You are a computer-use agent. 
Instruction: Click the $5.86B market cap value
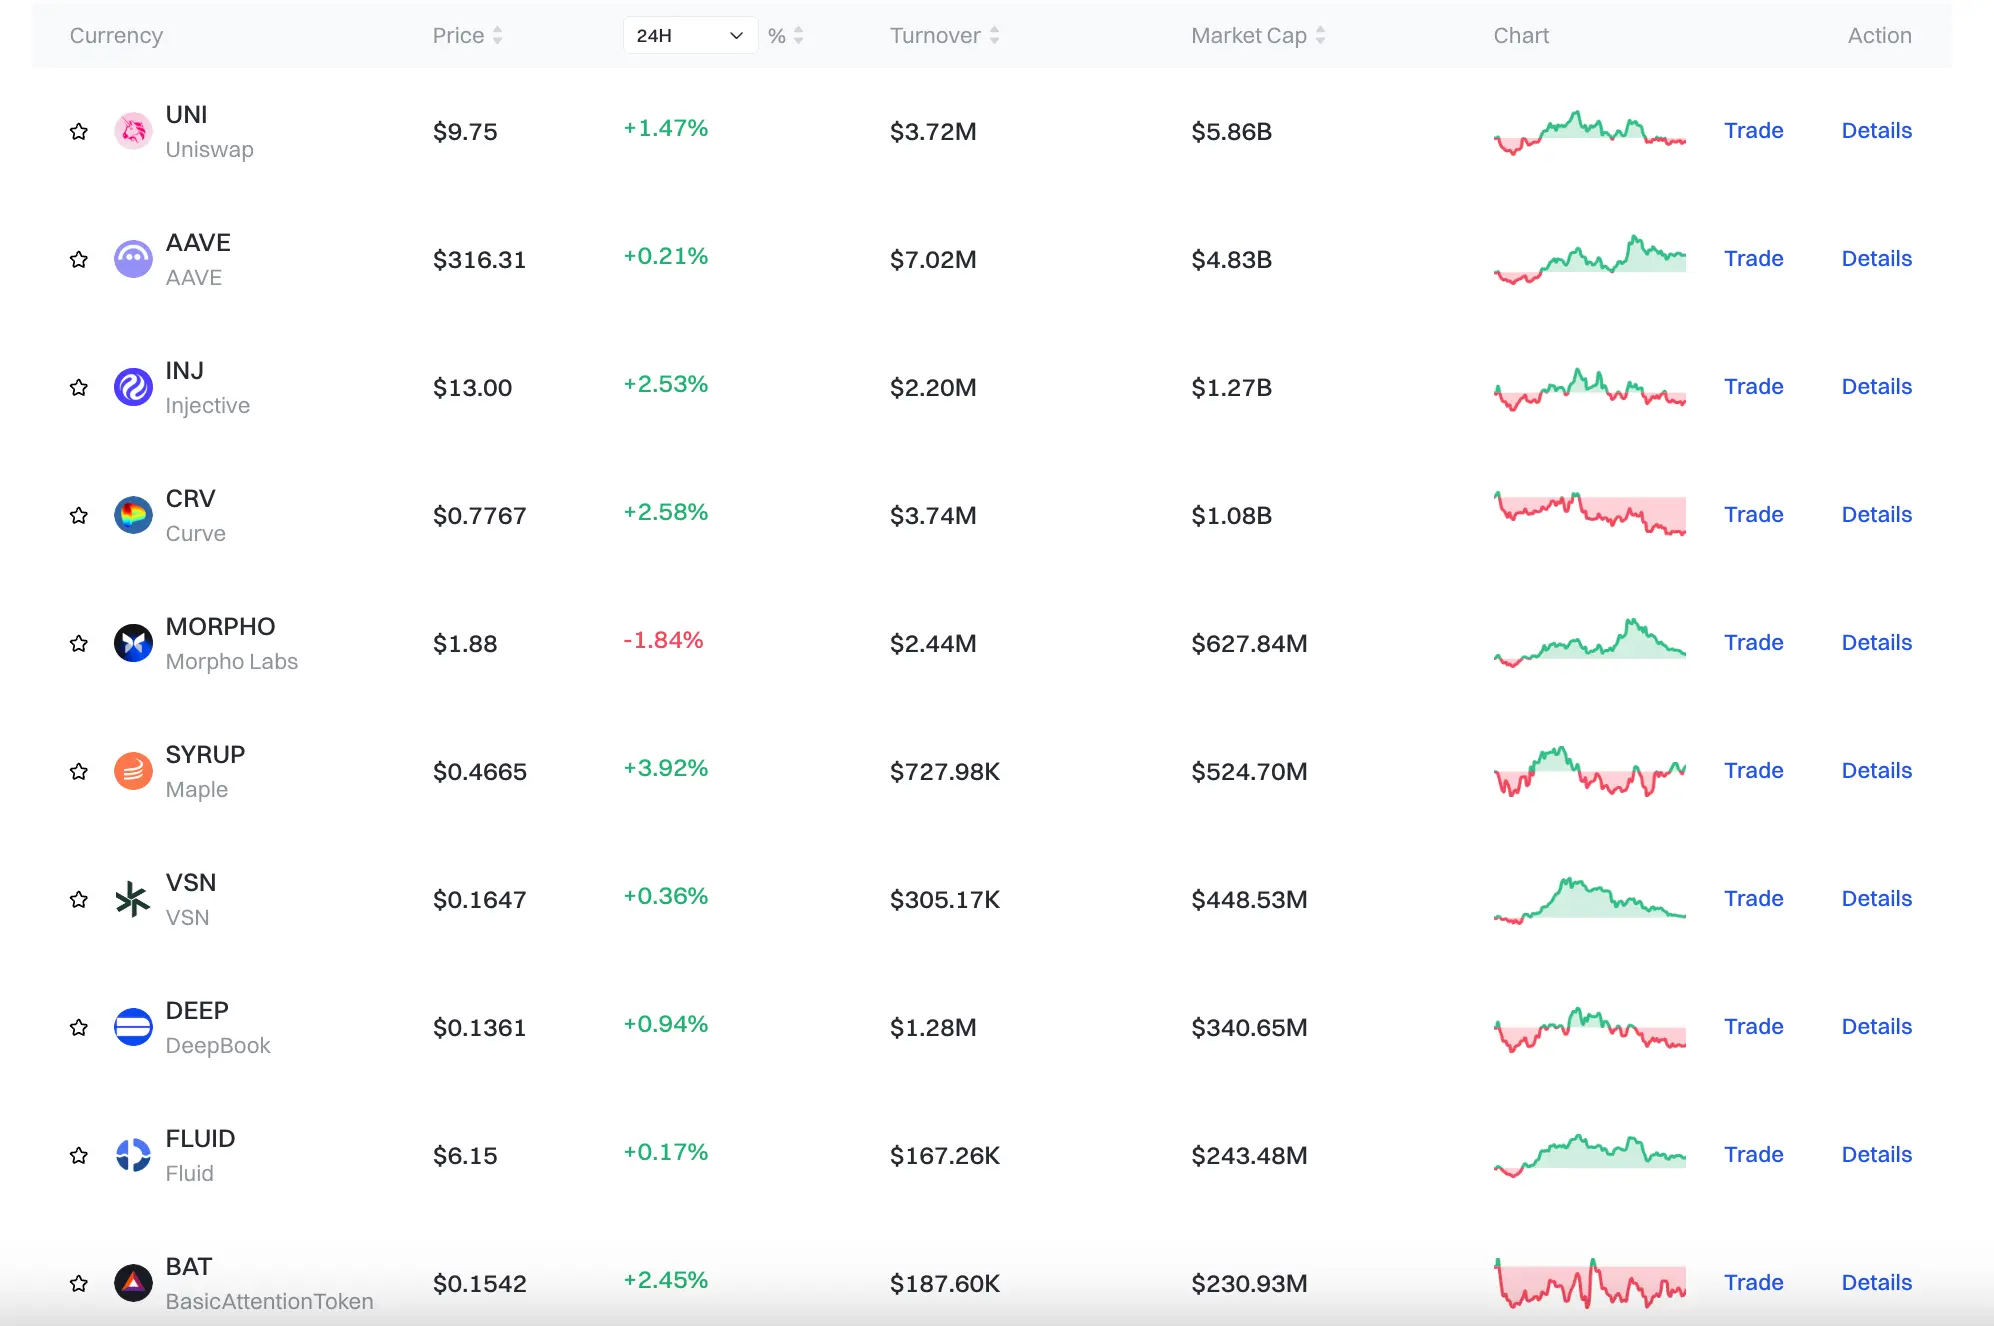(x=1231, y=132)
